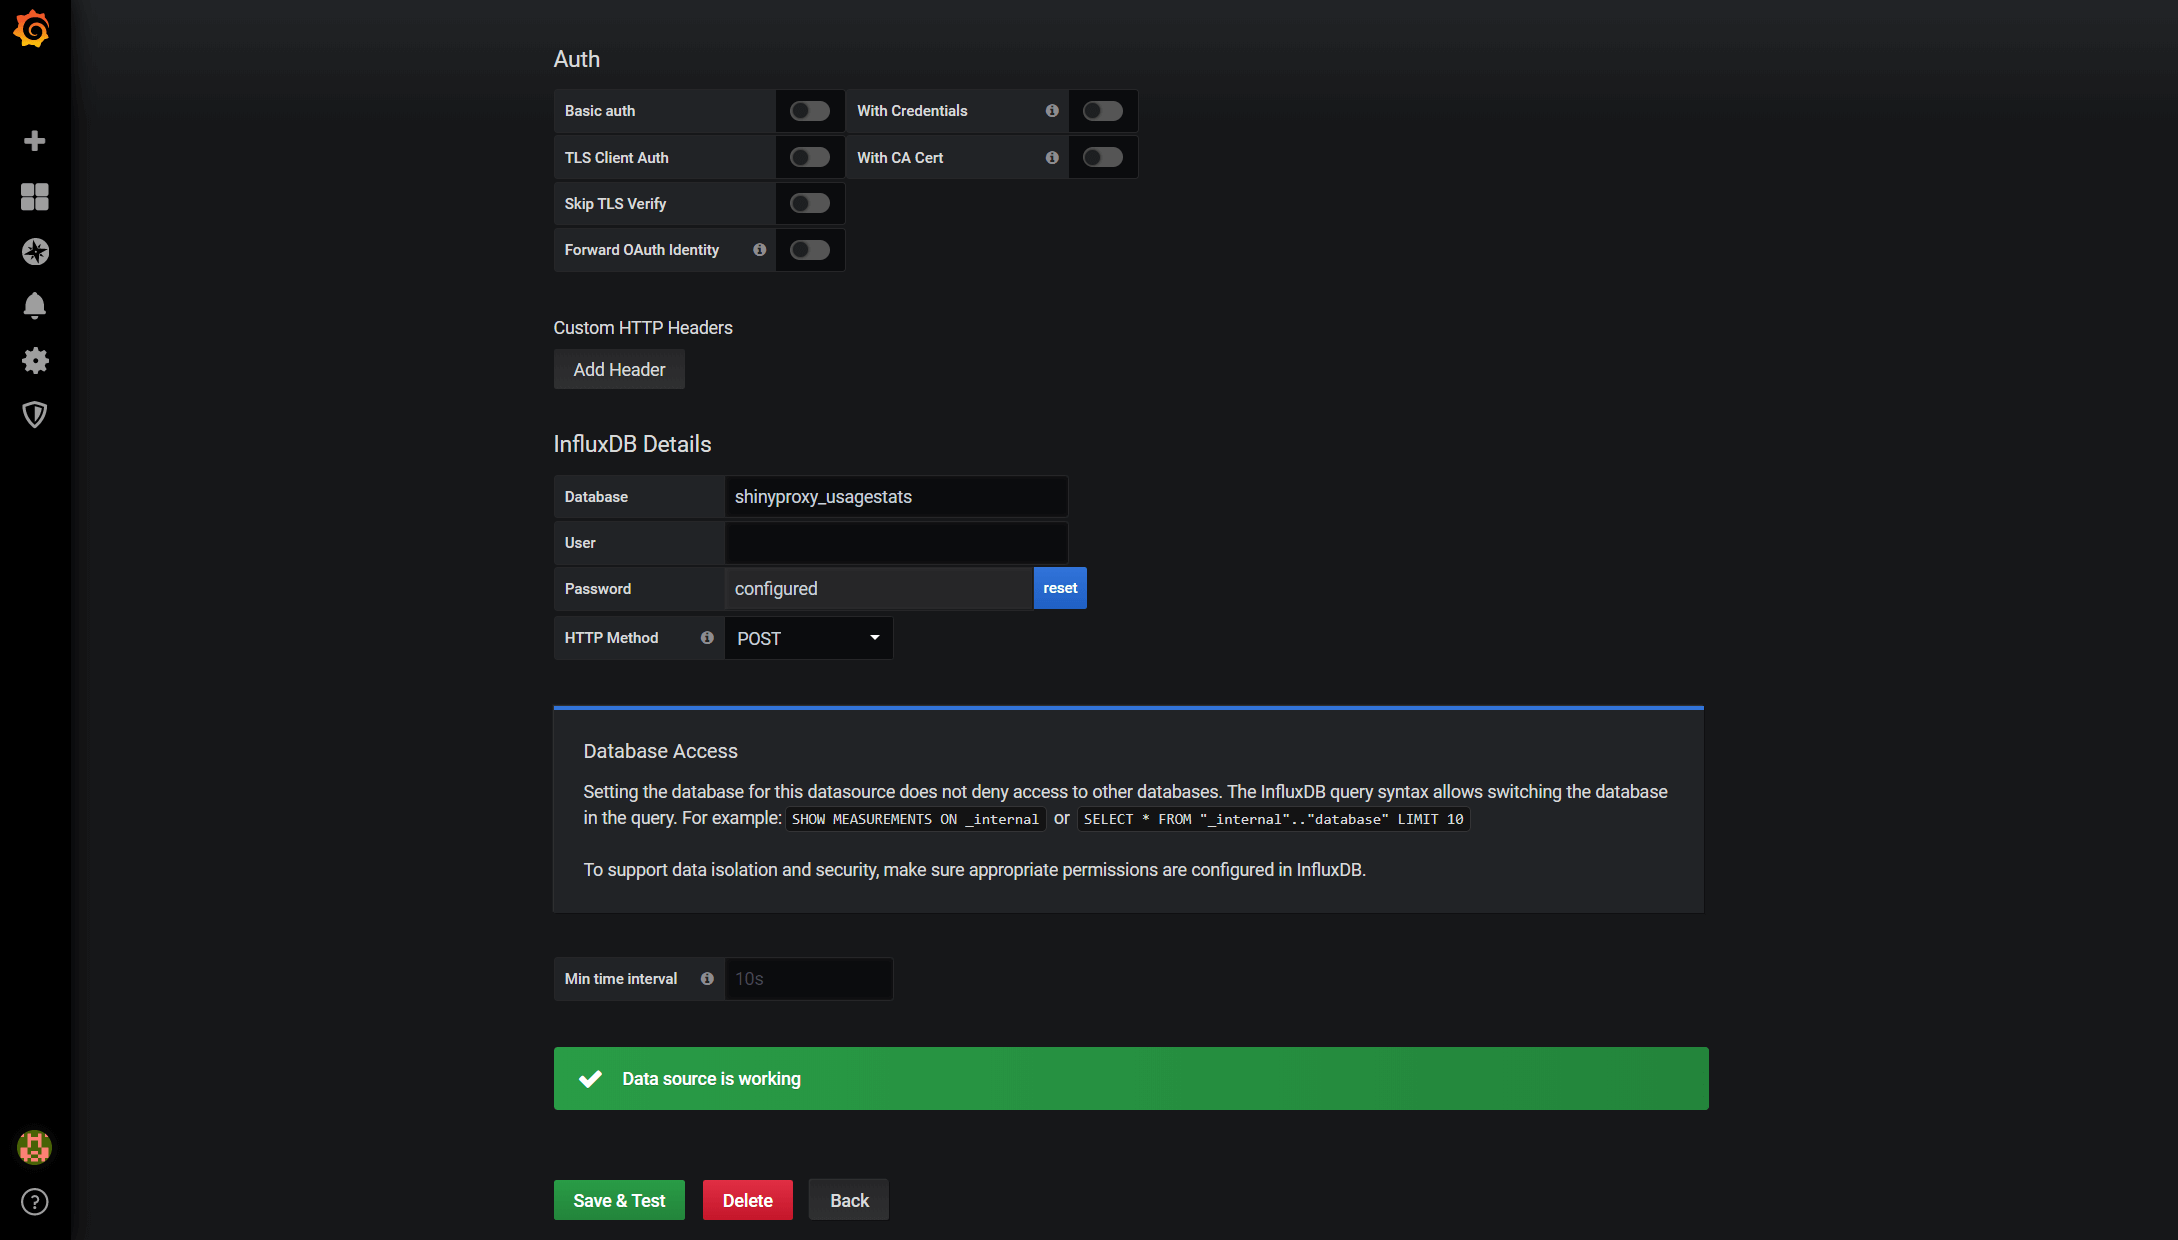Turn on the With CA Cert switch
2178x1240 pixels.
click(x=1102, y=158)
